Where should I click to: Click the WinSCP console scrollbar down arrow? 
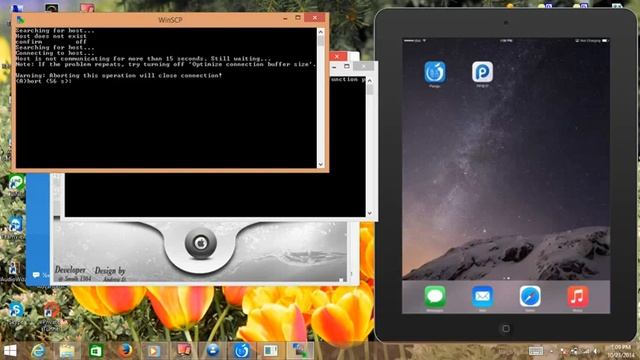pos(320,164)
